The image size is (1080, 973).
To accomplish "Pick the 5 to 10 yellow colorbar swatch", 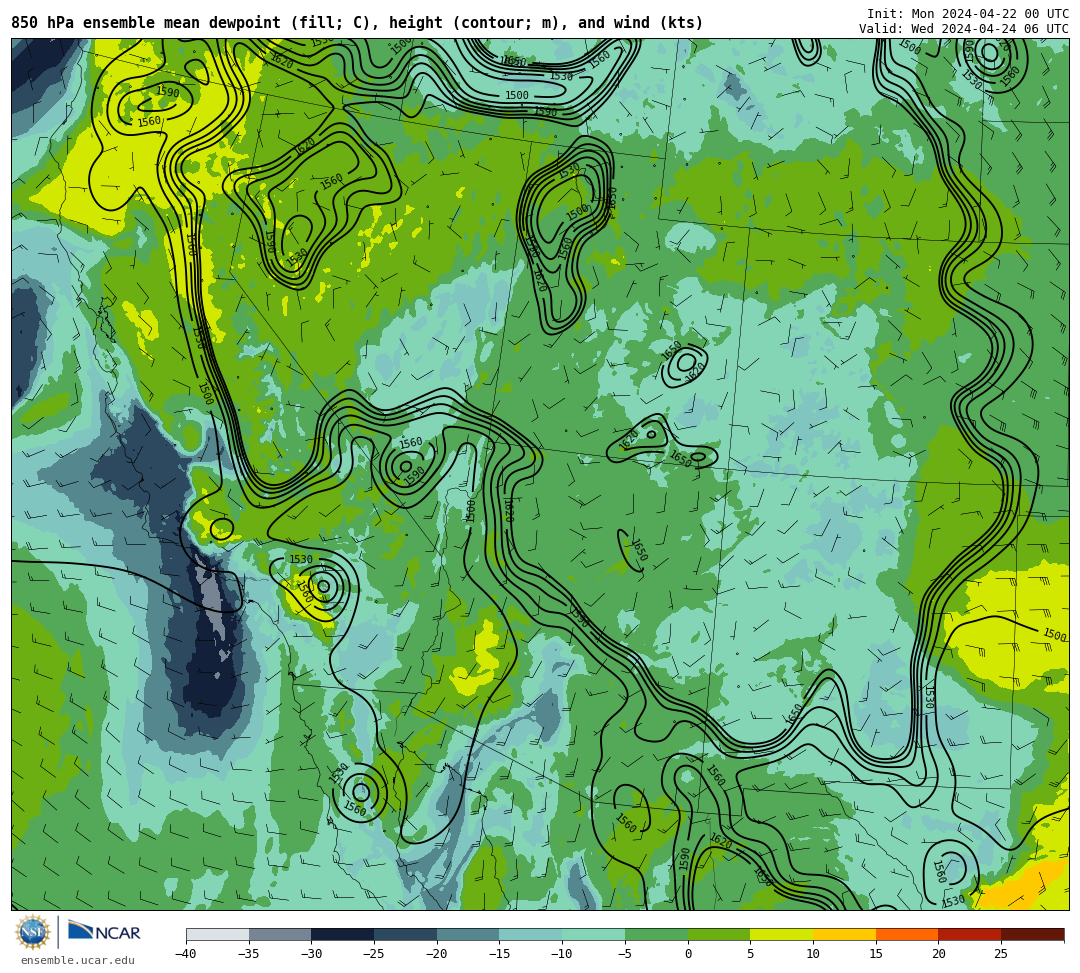I will coord(782,934).
